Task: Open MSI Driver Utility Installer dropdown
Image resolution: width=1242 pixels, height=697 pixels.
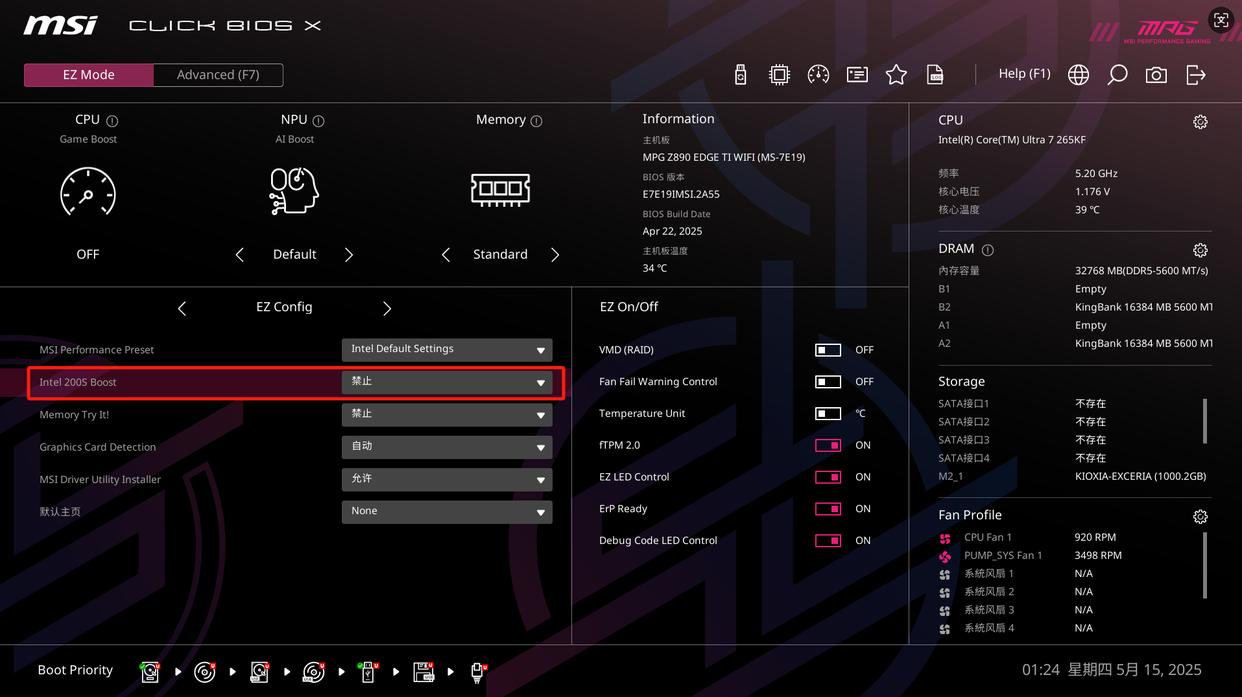Action: pos(447,479)
